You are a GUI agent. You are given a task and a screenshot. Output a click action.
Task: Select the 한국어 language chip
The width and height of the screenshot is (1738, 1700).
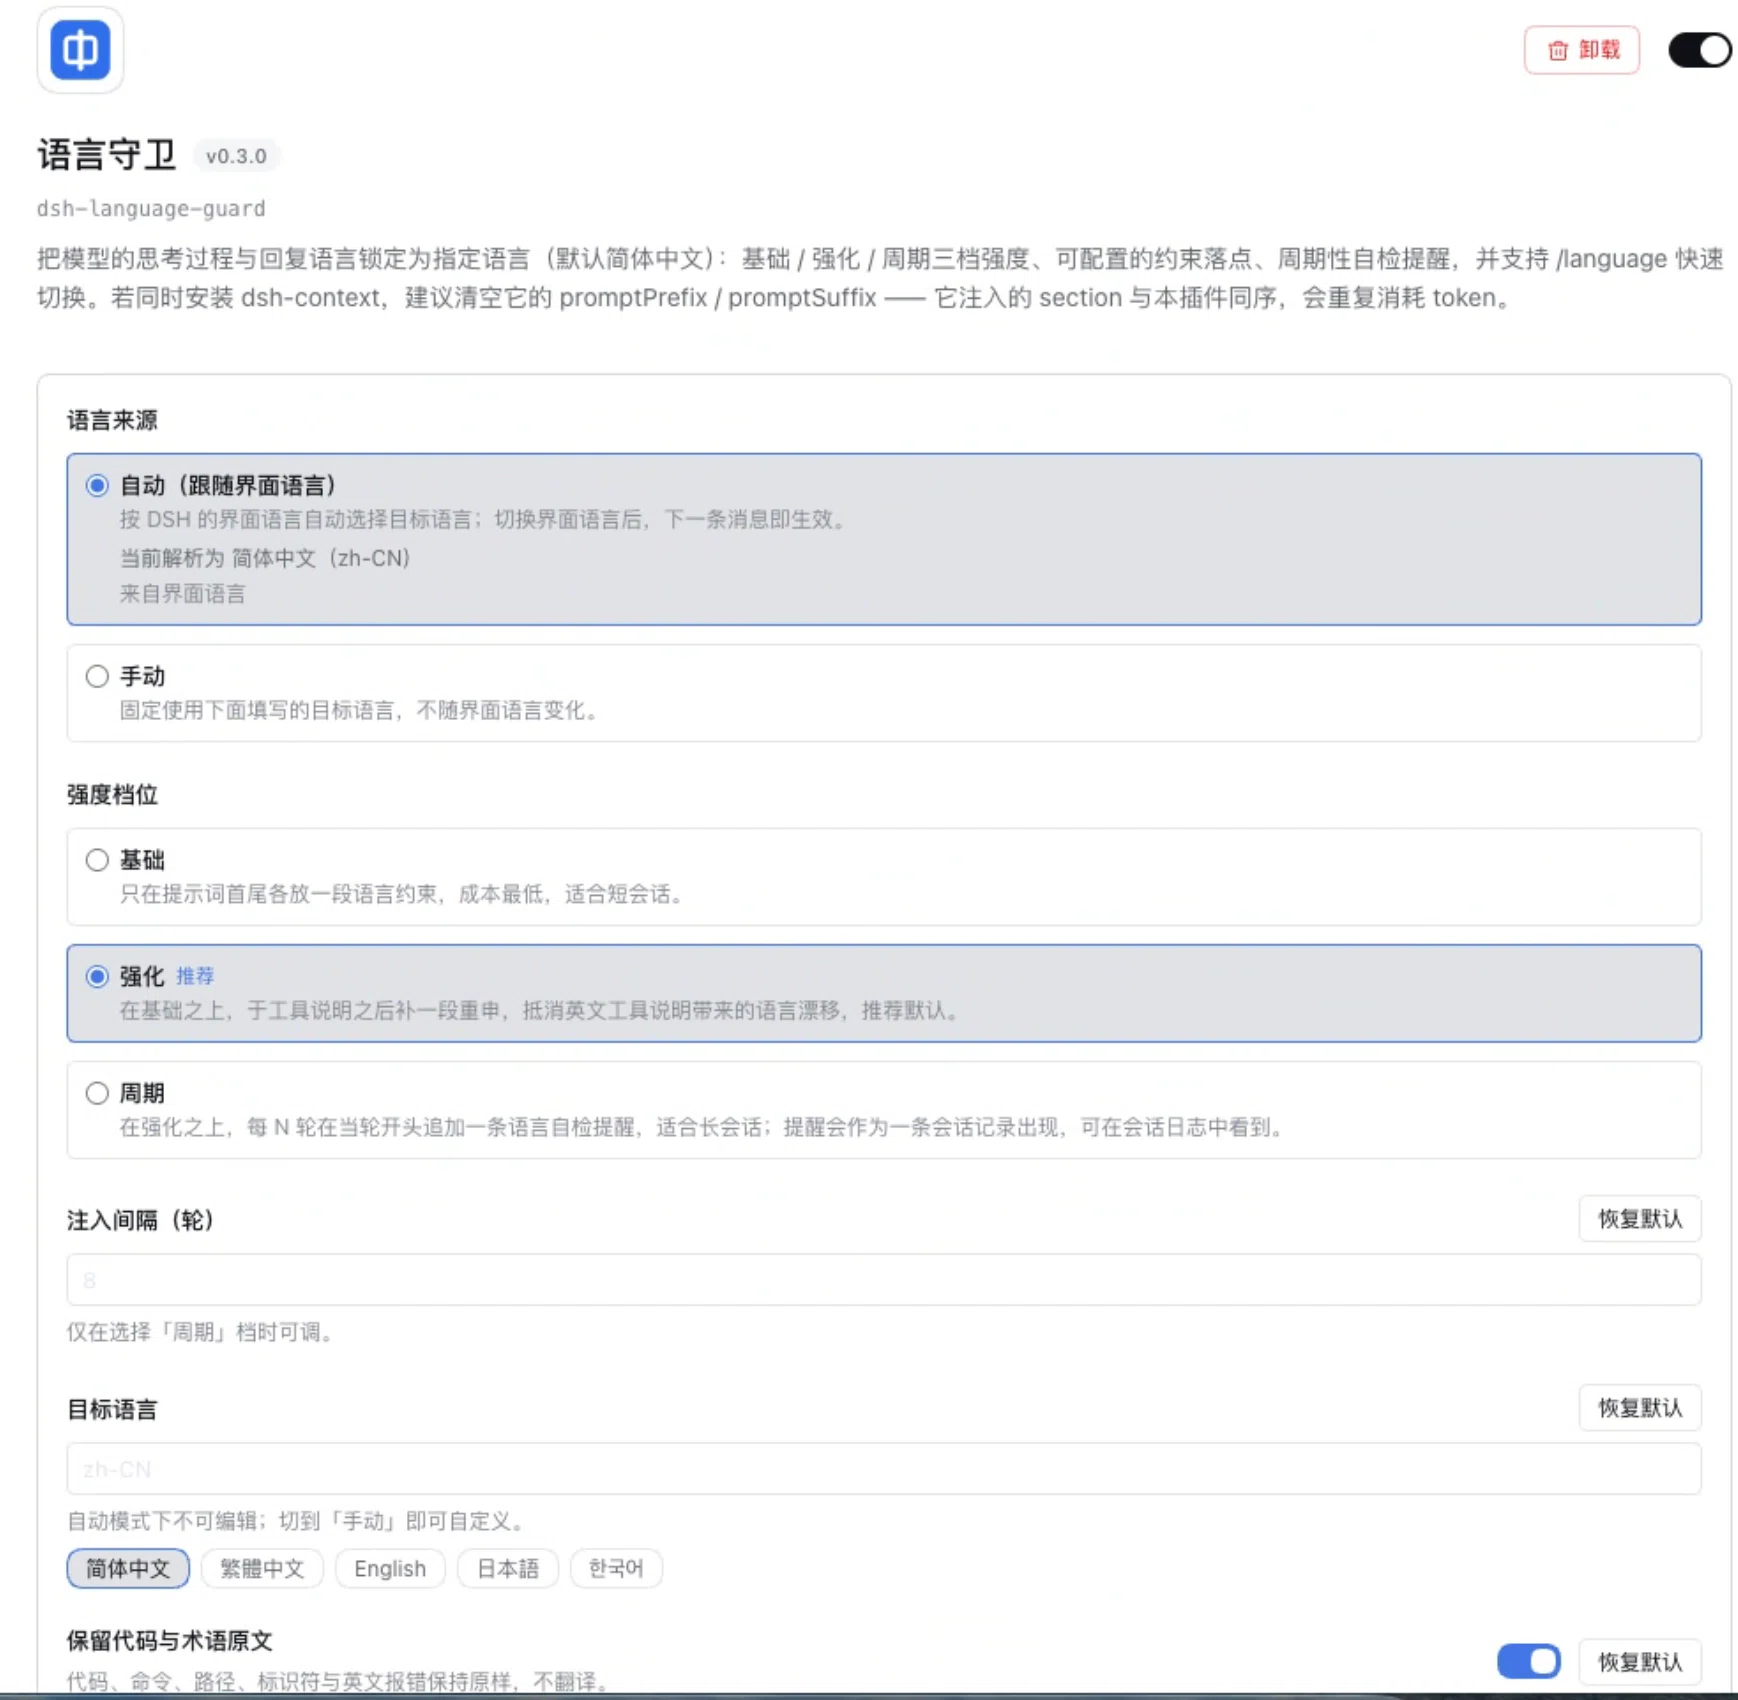[616, 1568]
